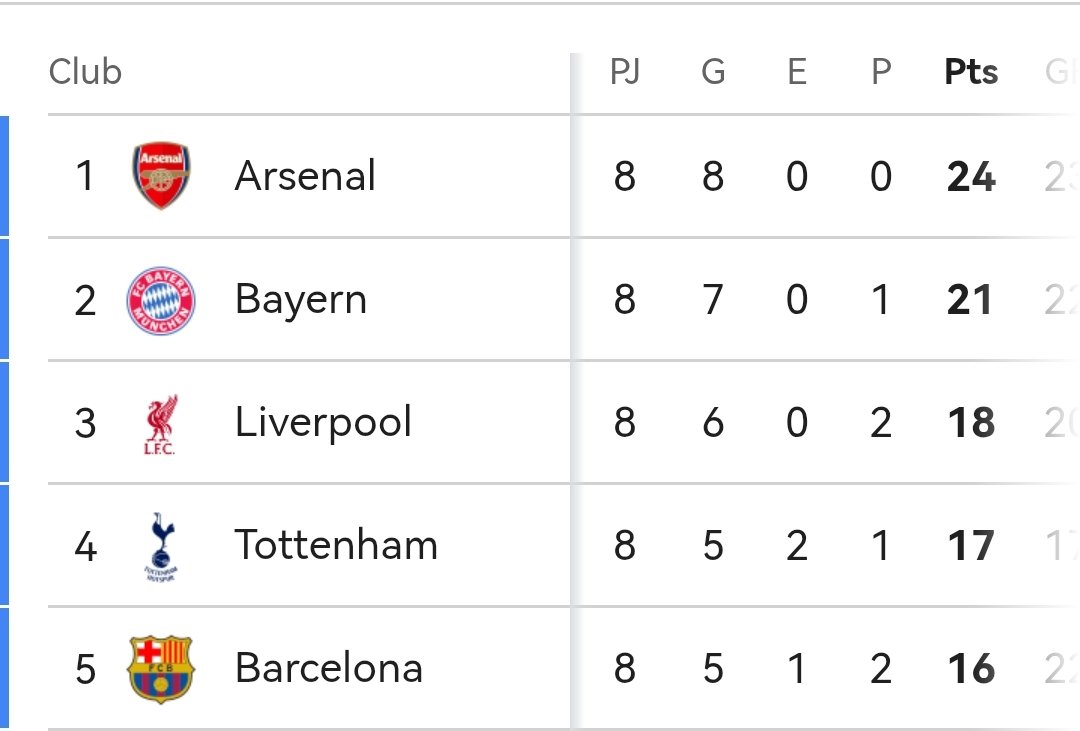Screen dimensions: 1080x731
Task: Click the Liverpool L.F.C. crest
Action: coord(160,424)
